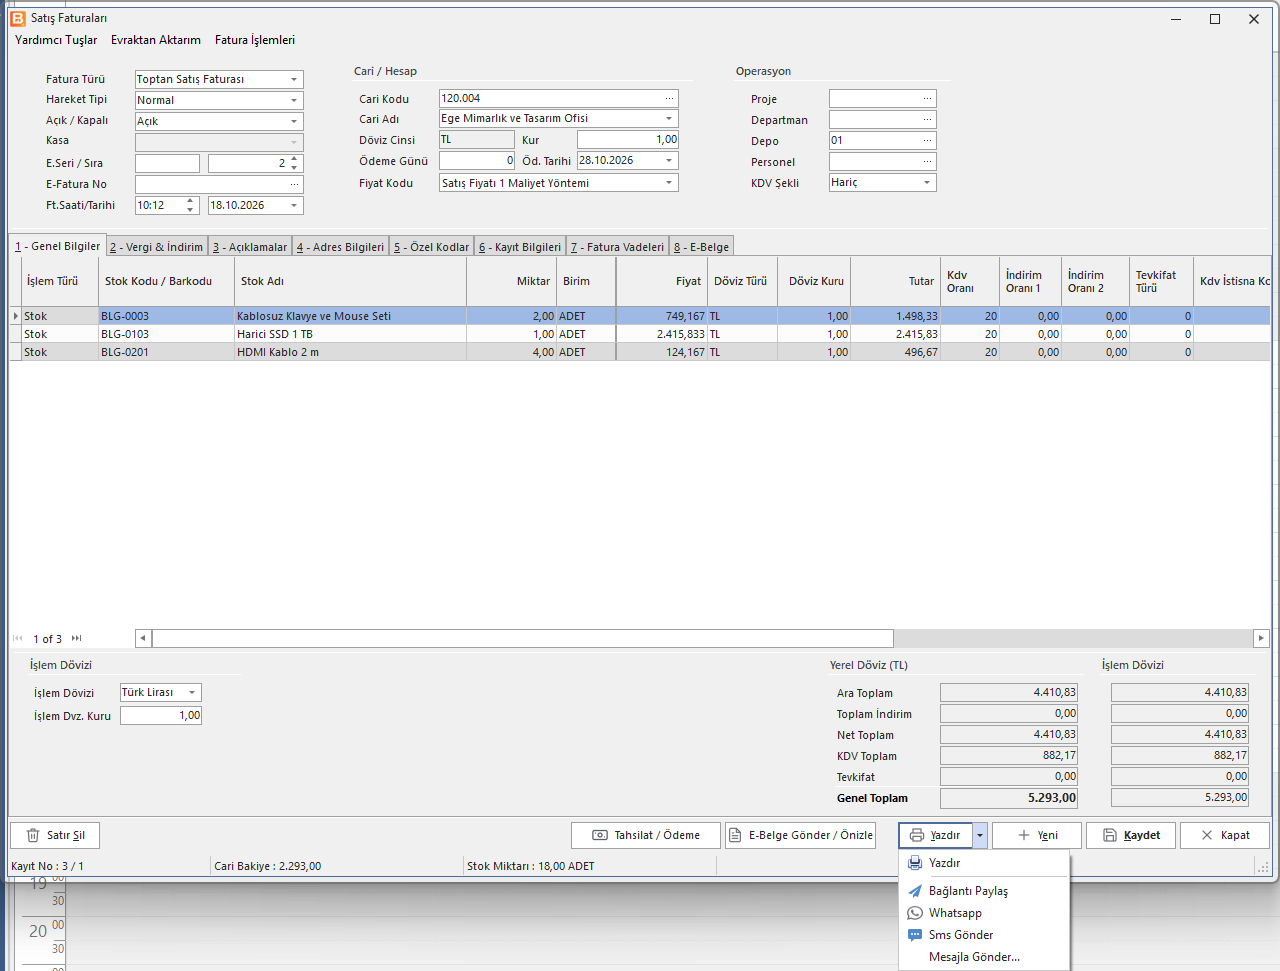1280x971 pixels.
Task: Click the Ödeme Günü input field
Action: 477,160
